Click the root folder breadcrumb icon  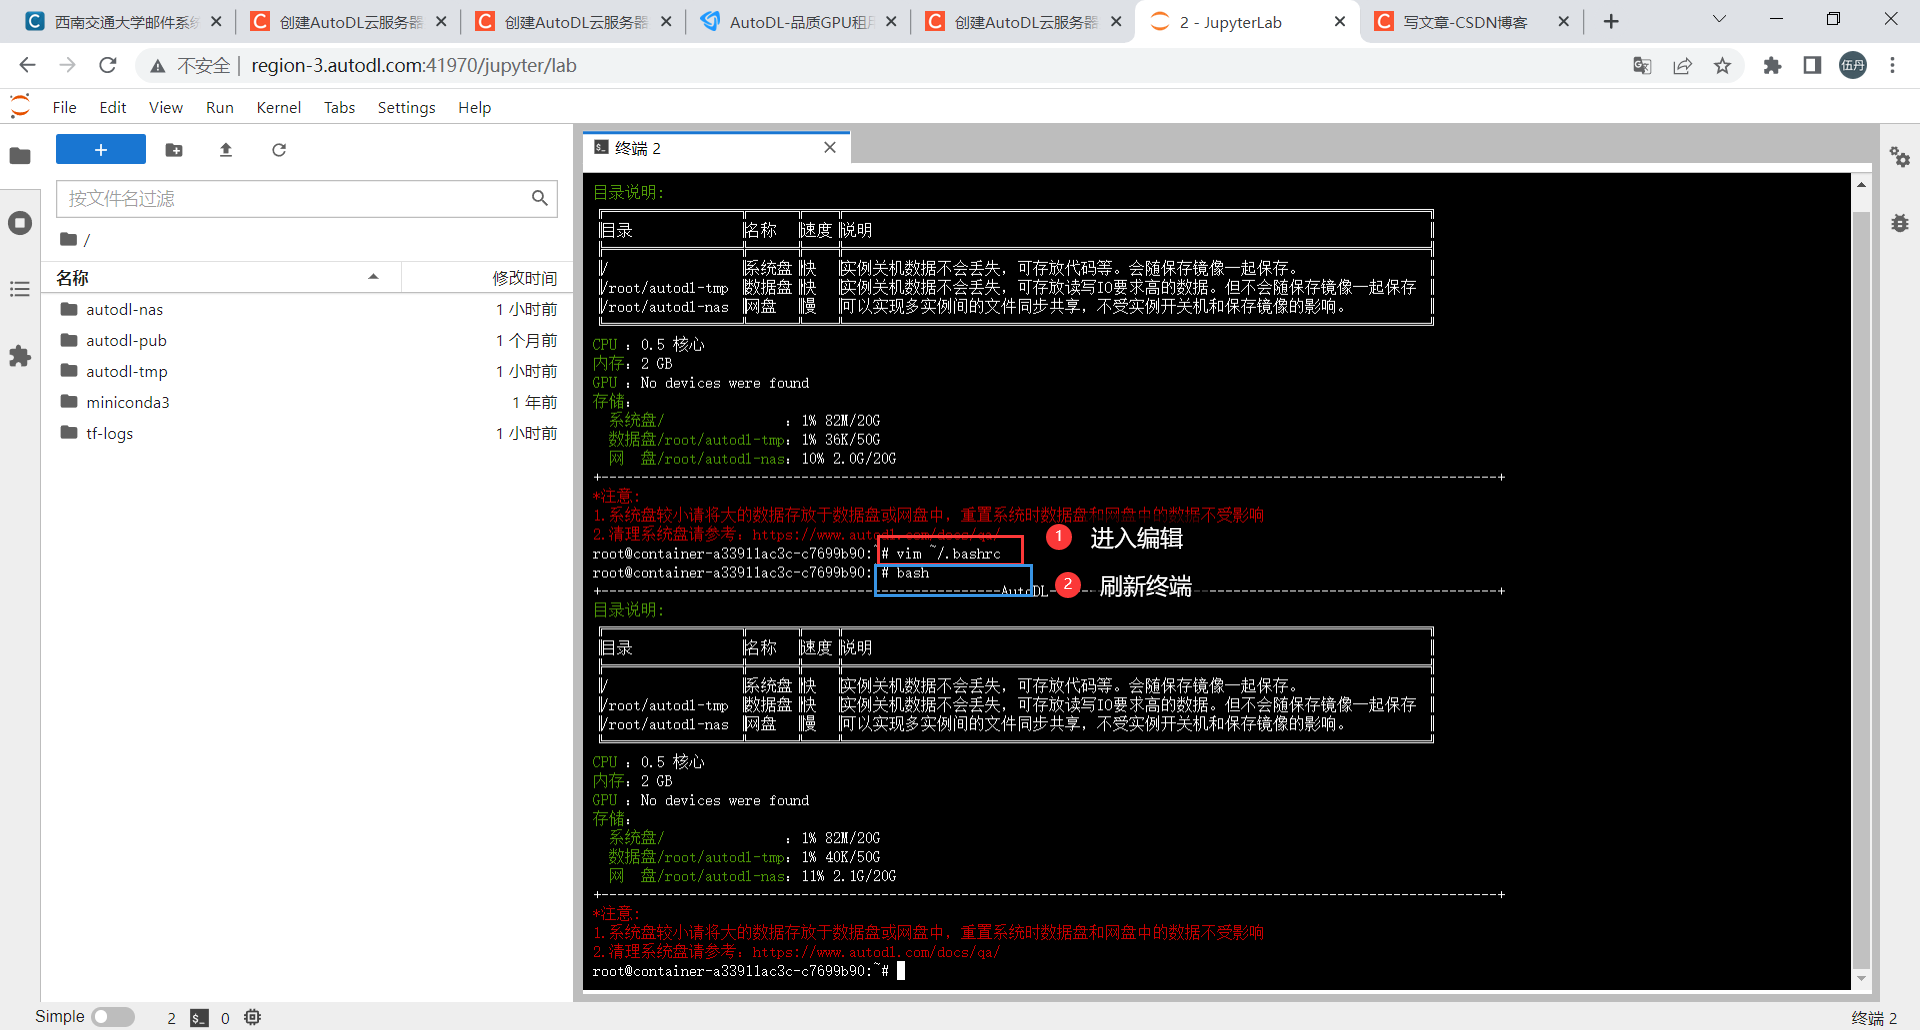[69, 239]
